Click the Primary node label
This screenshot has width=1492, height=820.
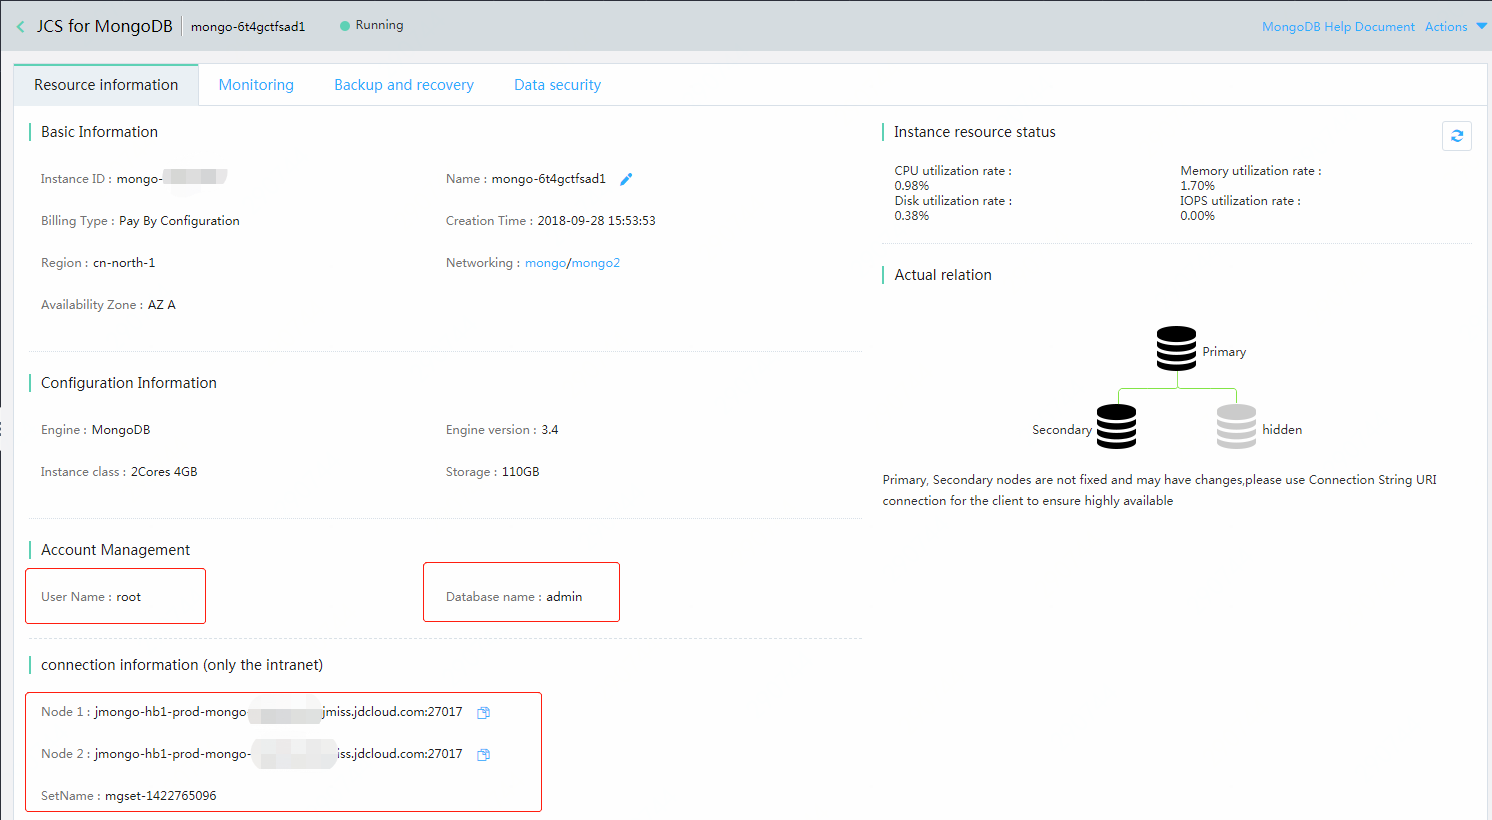pos(1224,352)
